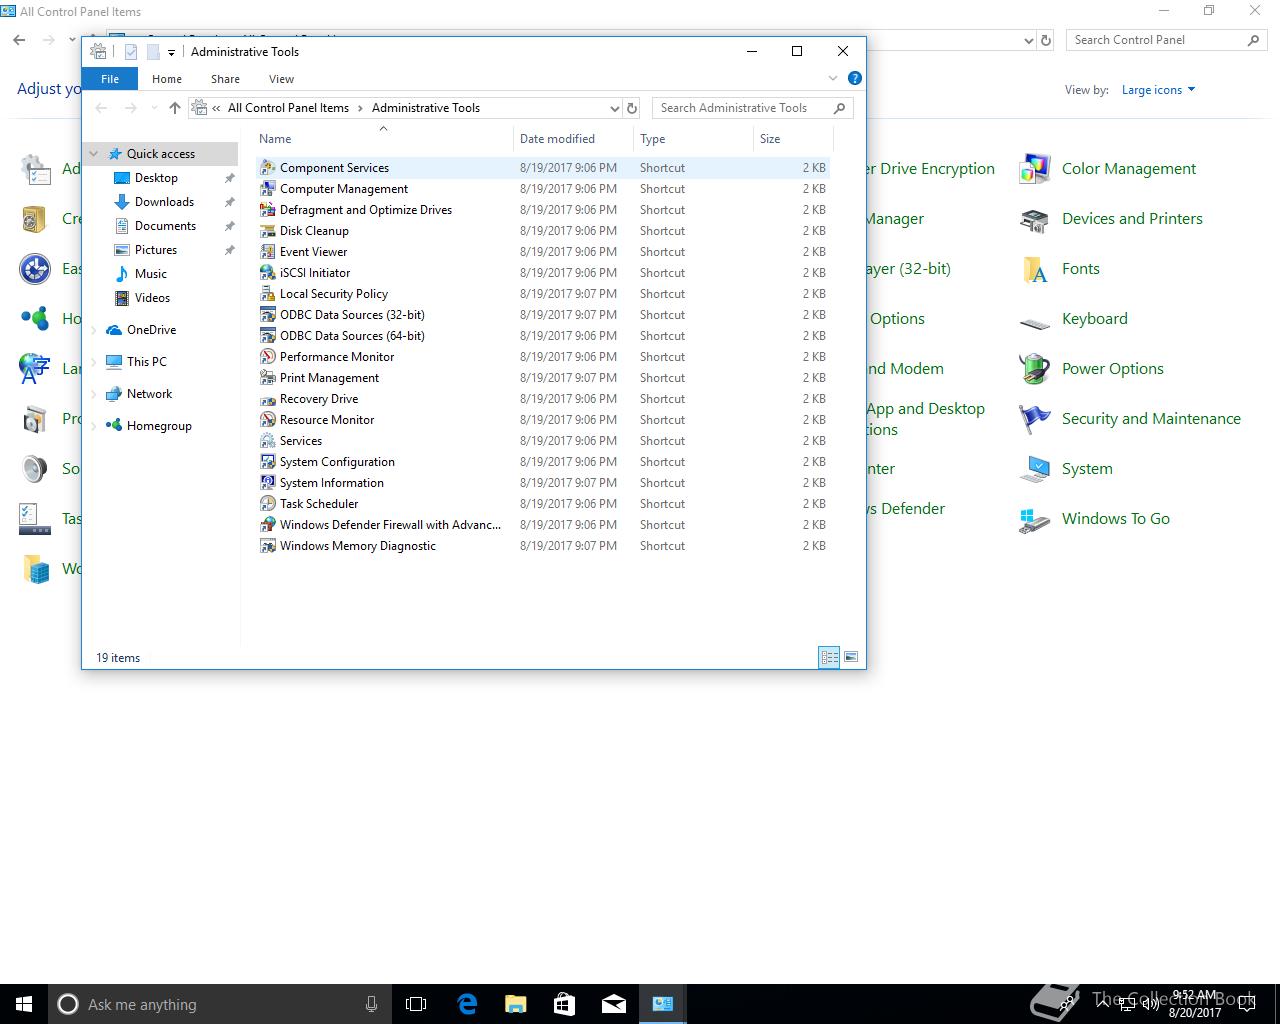Screen dimensions: 1280x1024
Task: Select Task Scheduler clock icon
Action: (267, 504)
